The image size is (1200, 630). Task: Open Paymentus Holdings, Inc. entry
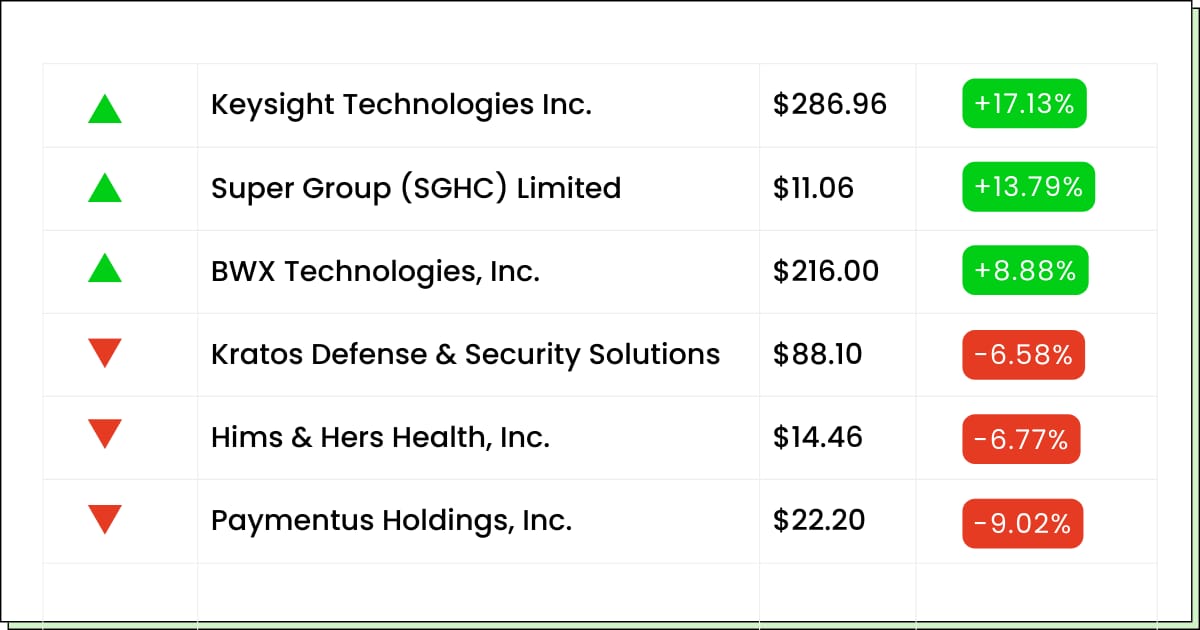[x=391, y=521]
